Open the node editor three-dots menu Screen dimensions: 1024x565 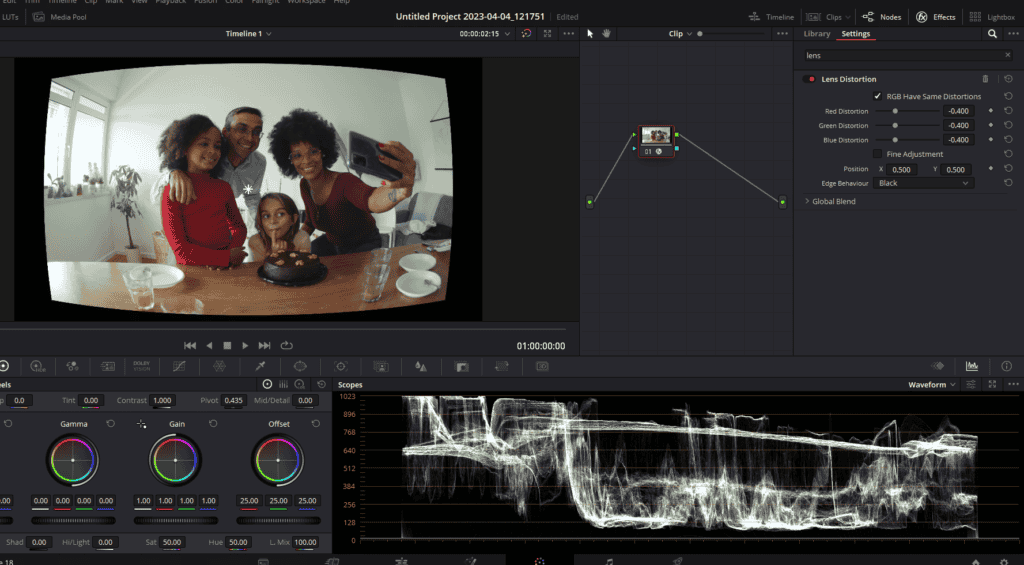coord(782,33)
